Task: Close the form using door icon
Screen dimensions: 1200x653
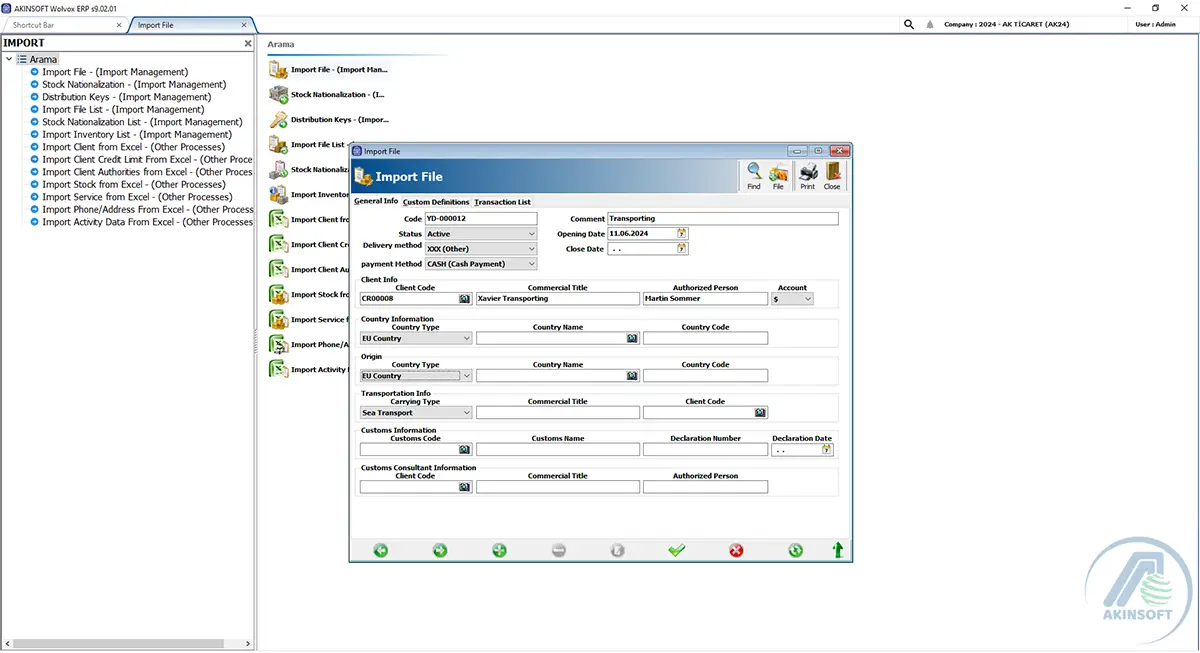Action: [x=832, y=176]
